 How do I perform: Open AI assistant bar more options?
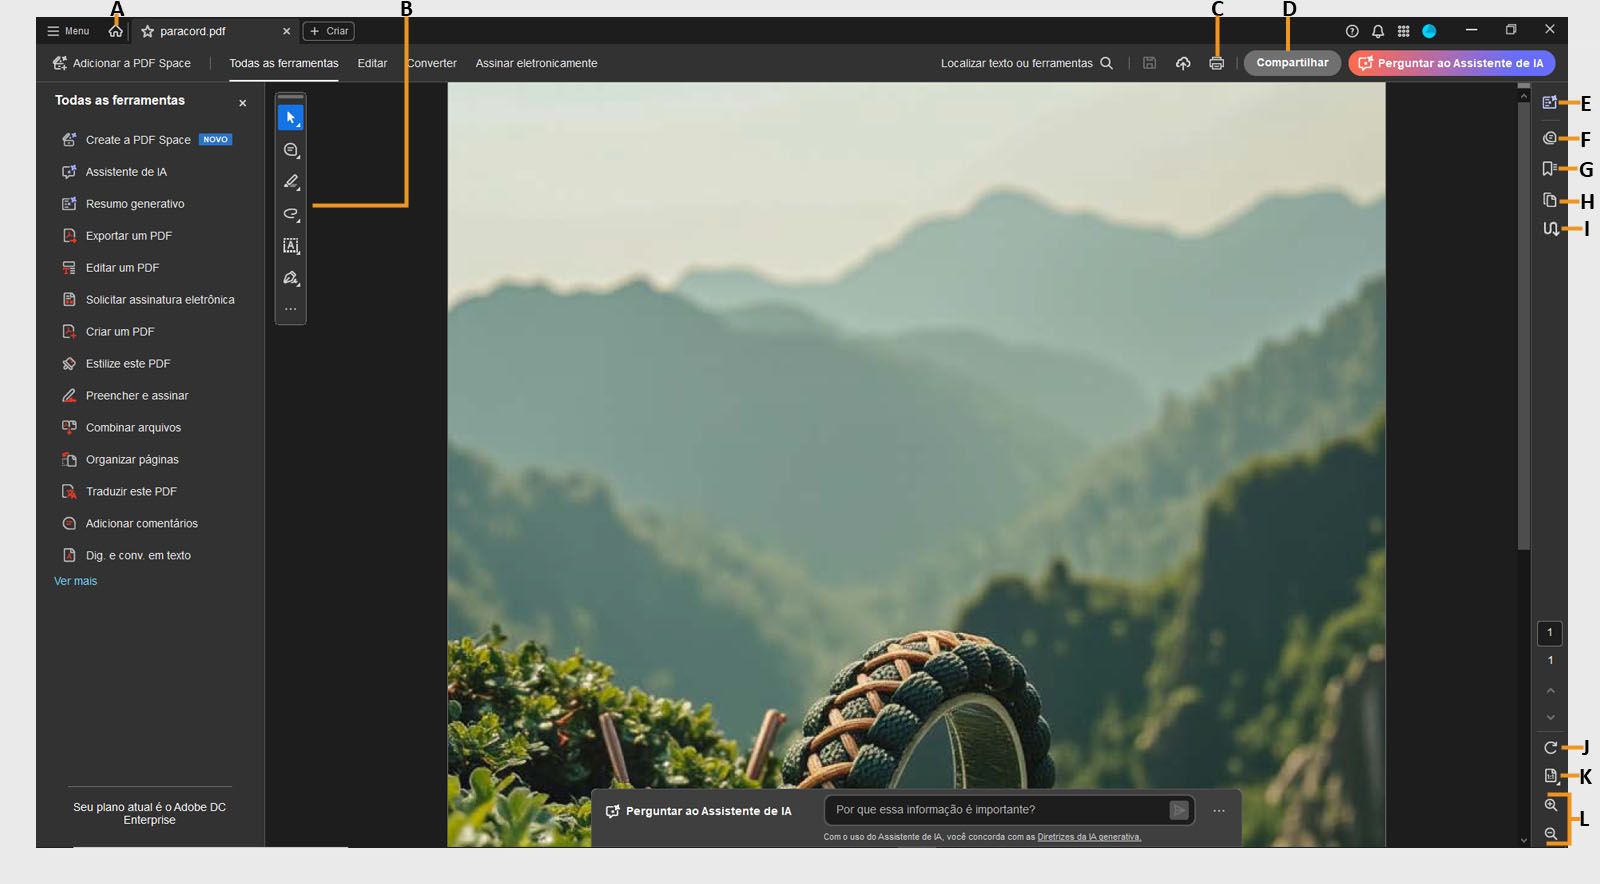1219,810
